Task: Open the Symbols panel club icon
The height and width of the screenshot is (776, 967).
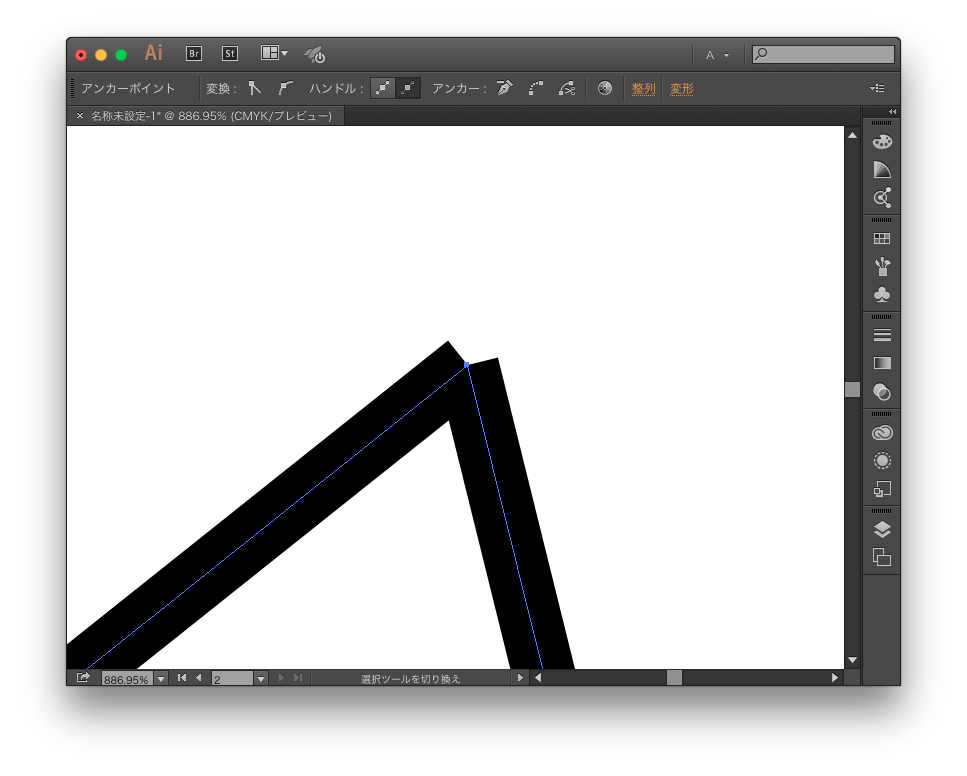Action: pos(882,294)
